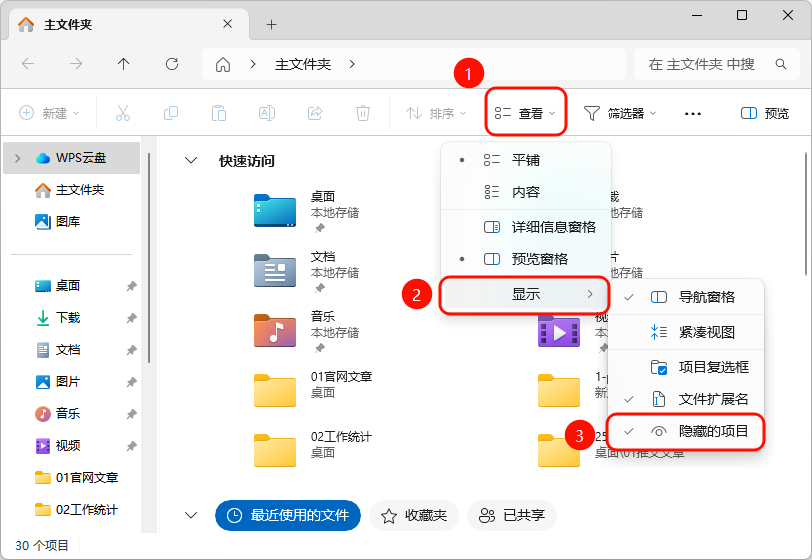This screenshot has height=560, width=812.
Task: Click the home icon in address bar
Action: click(x=223, y=64)
